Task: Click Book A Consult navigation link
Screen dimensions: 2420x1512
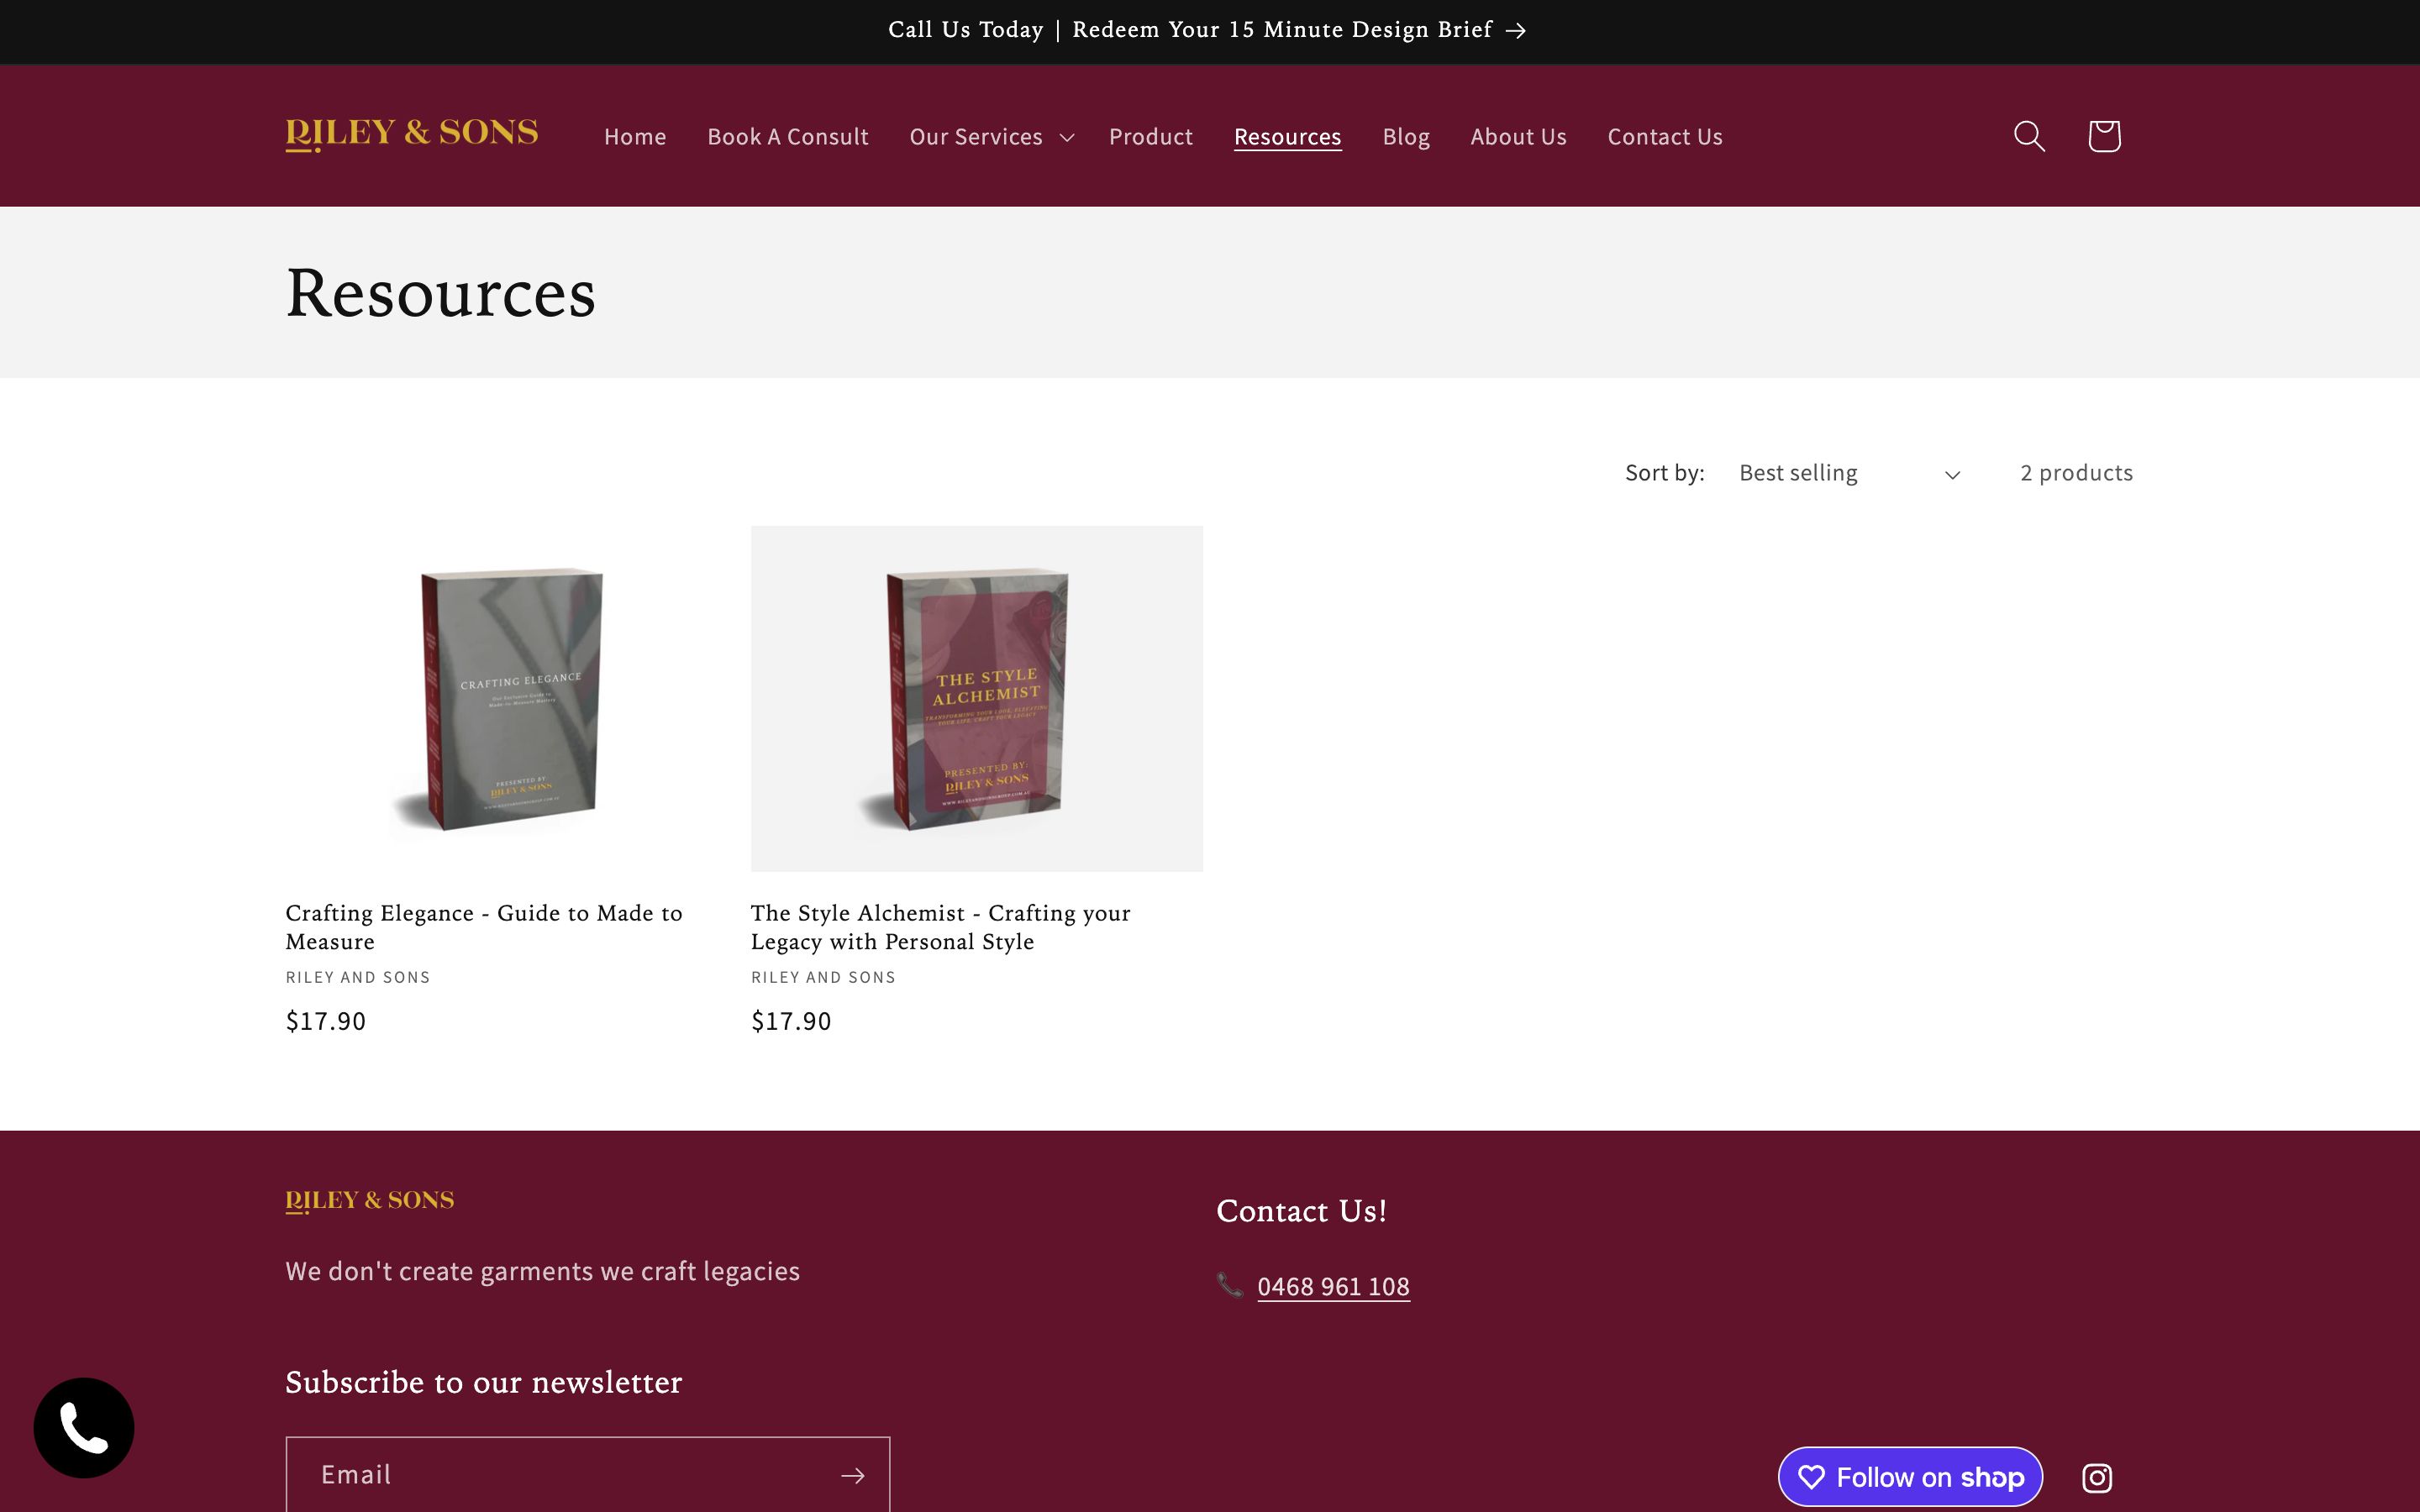Action: tap(787, 134)
